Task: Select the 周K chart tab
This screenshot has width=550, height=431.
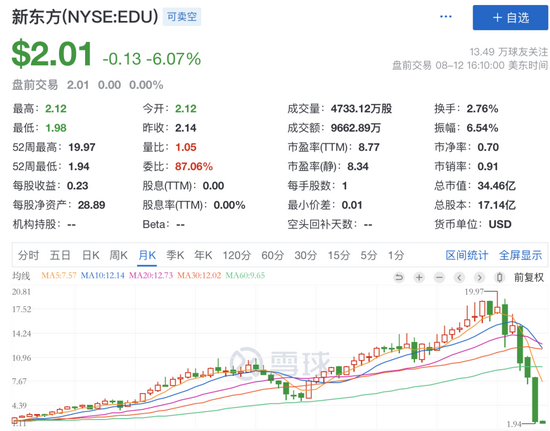Action: click(119, 255)
